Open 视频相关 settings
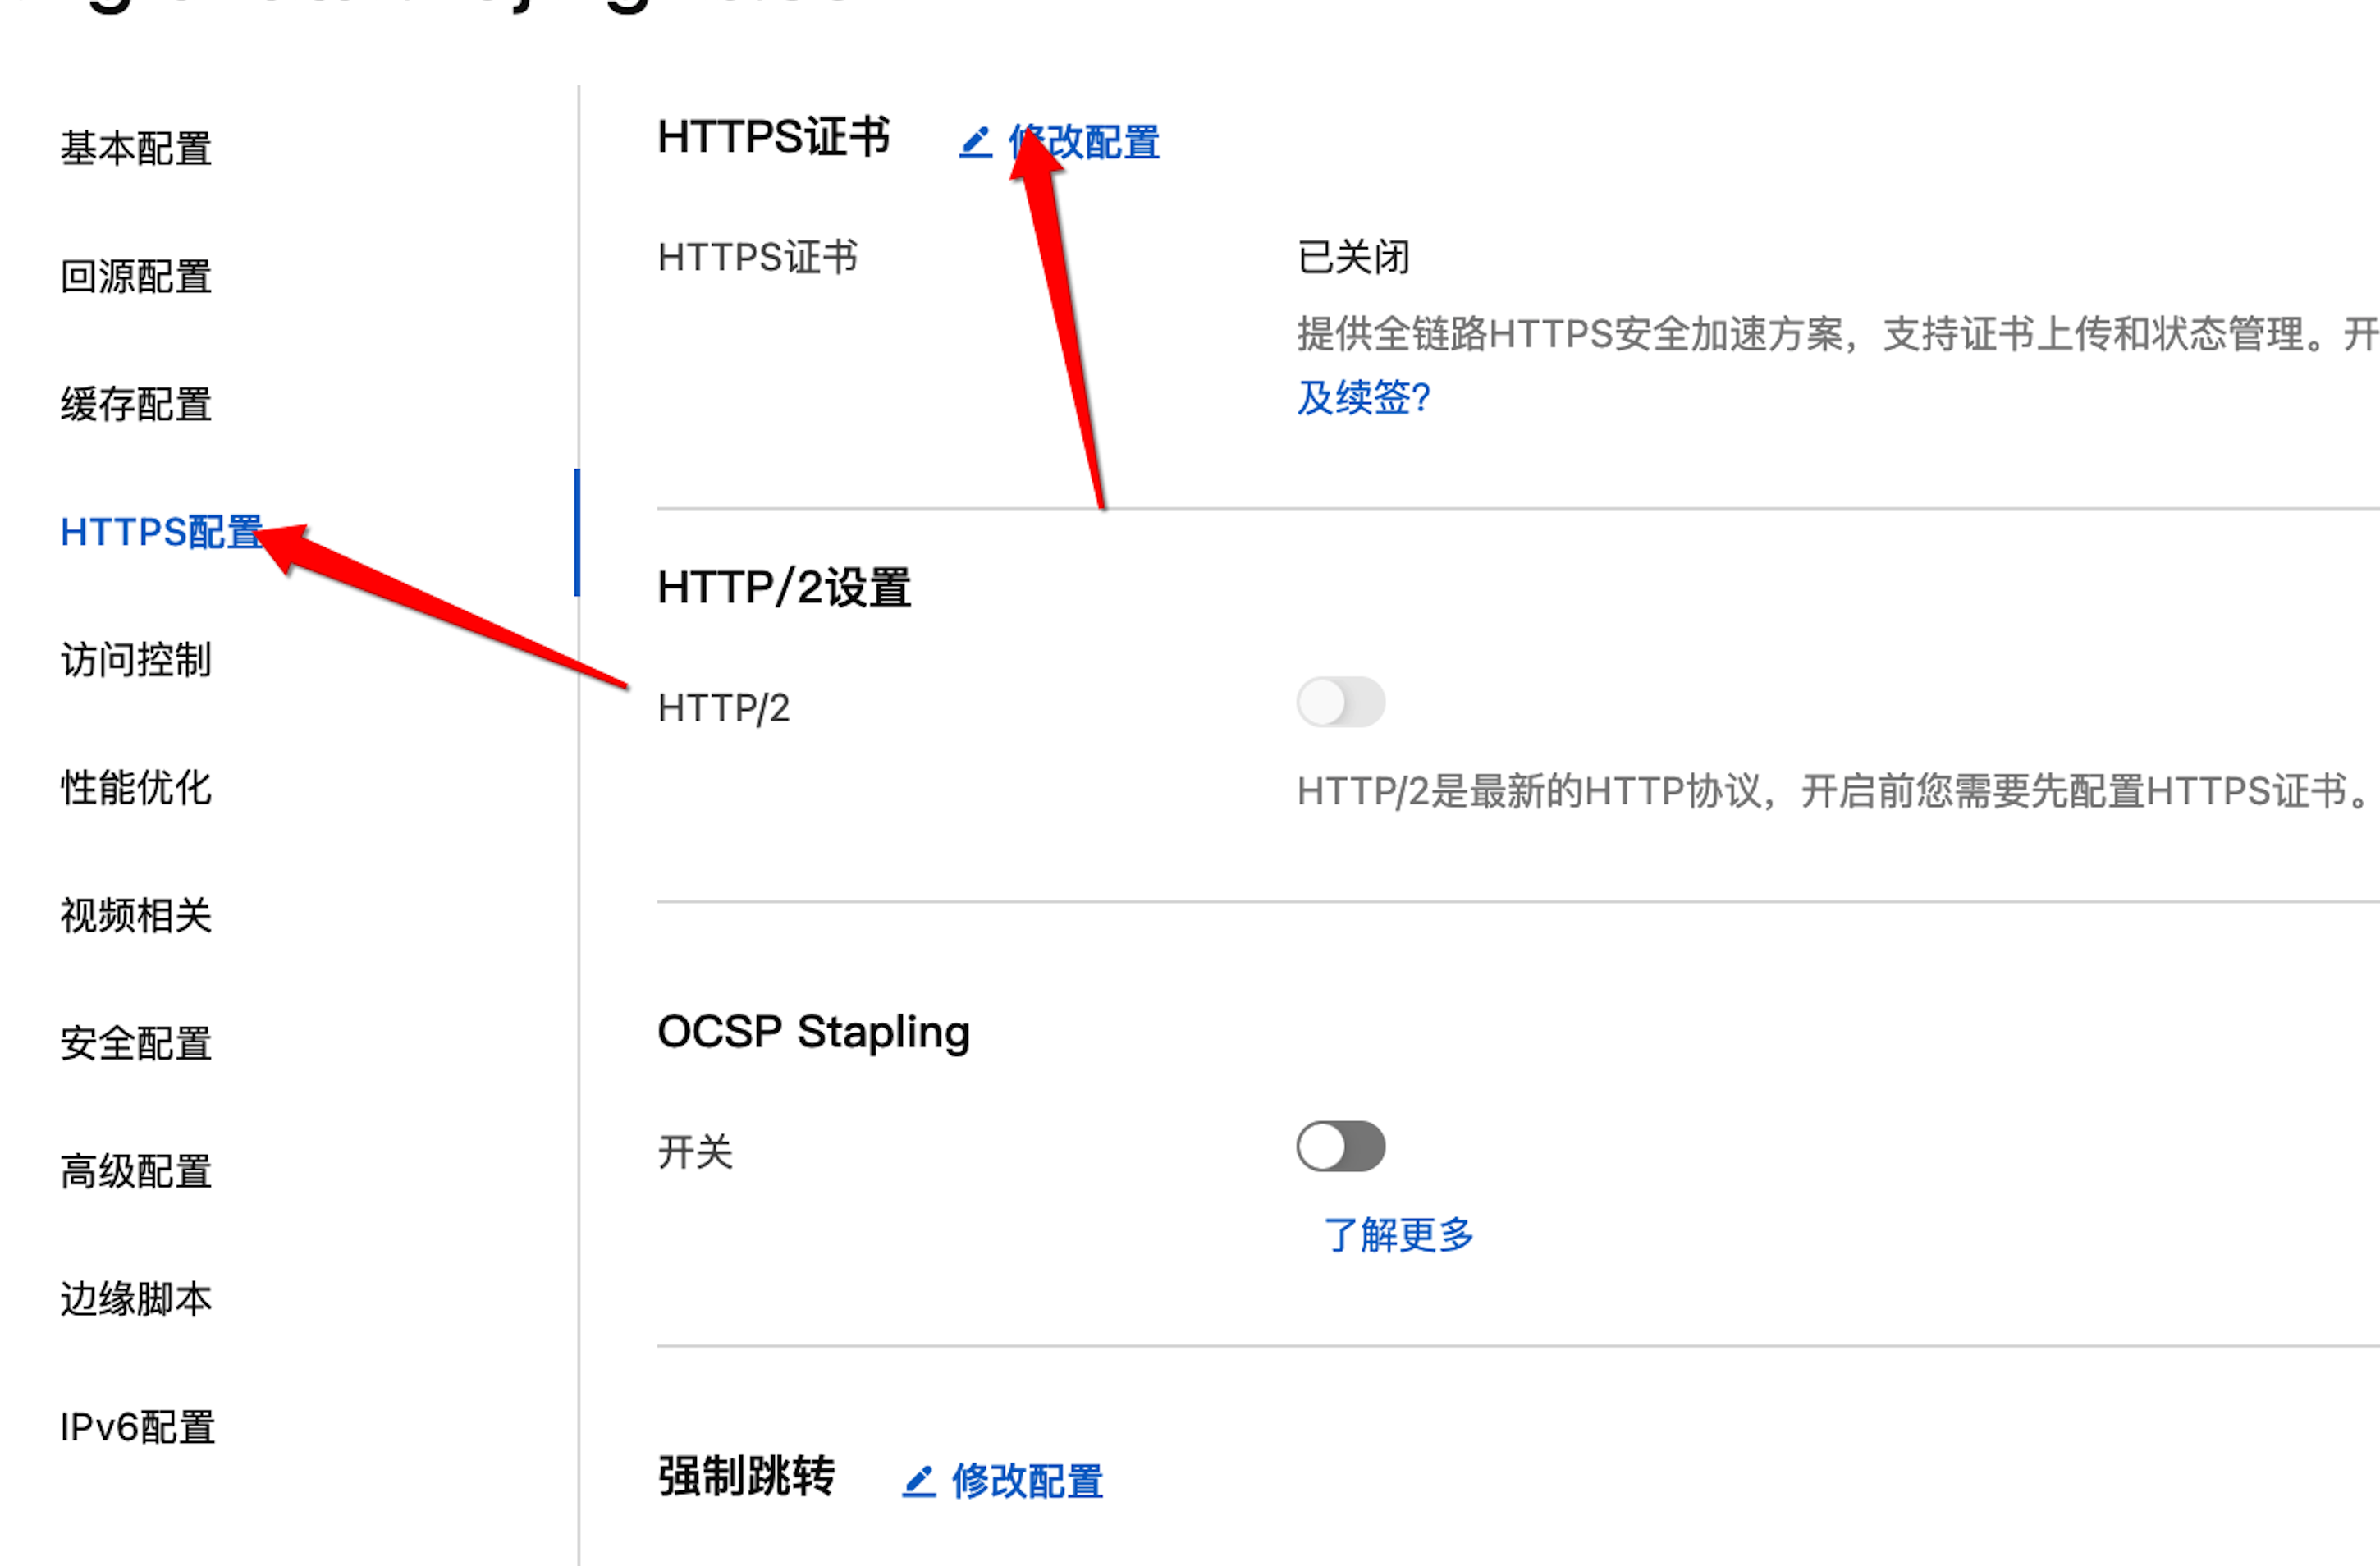 136,916
